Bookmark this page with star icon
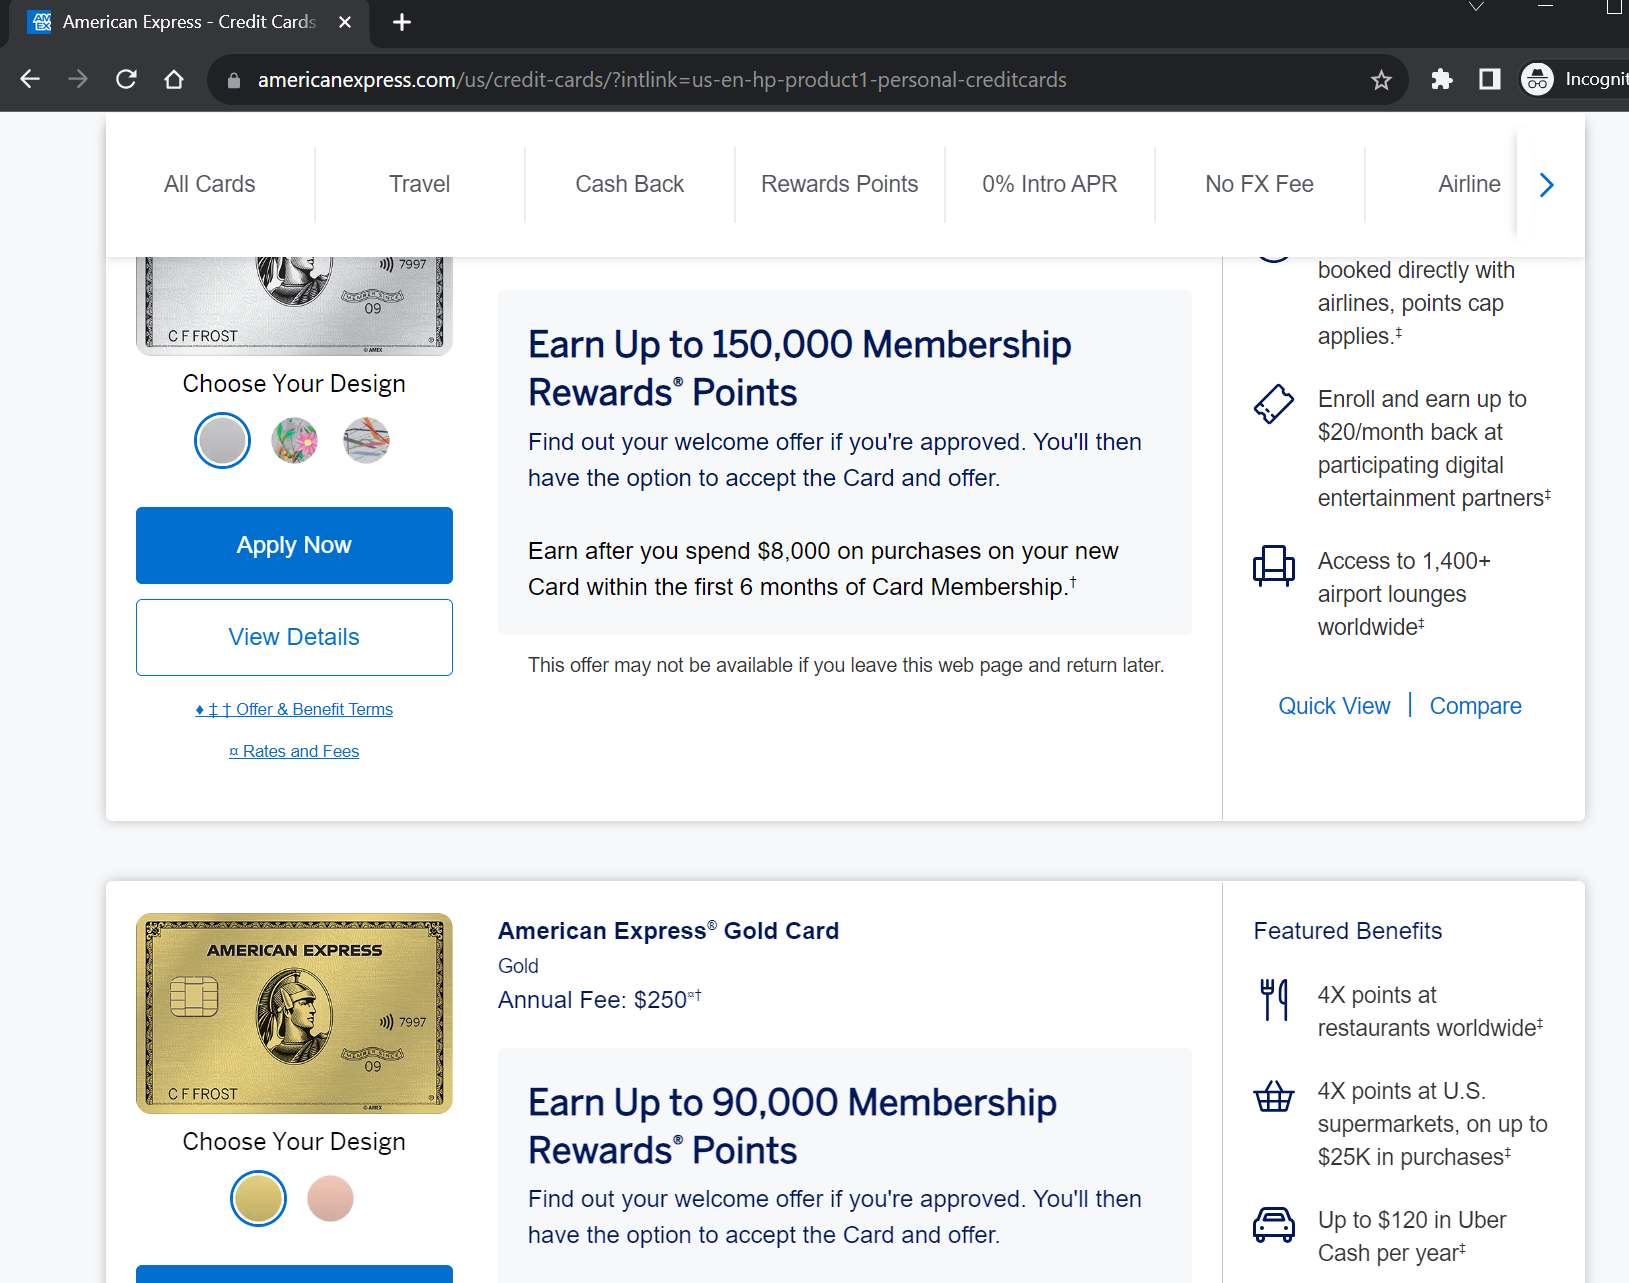The width and height of the screenshot is (1629, 1283). pyautogui.click(x=1381, y=80)
